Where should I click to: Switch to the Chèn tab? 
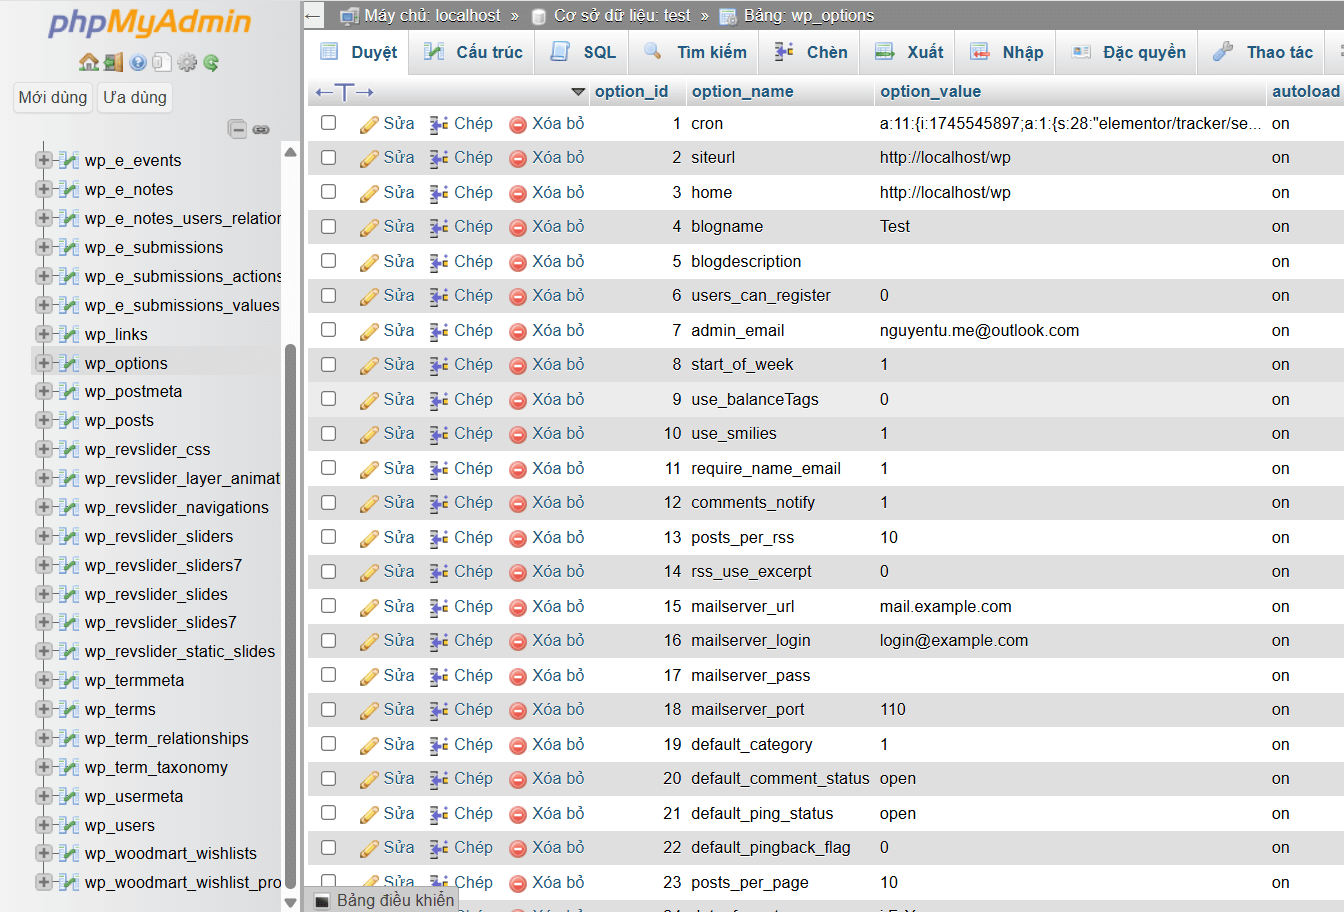click(811, 52)
